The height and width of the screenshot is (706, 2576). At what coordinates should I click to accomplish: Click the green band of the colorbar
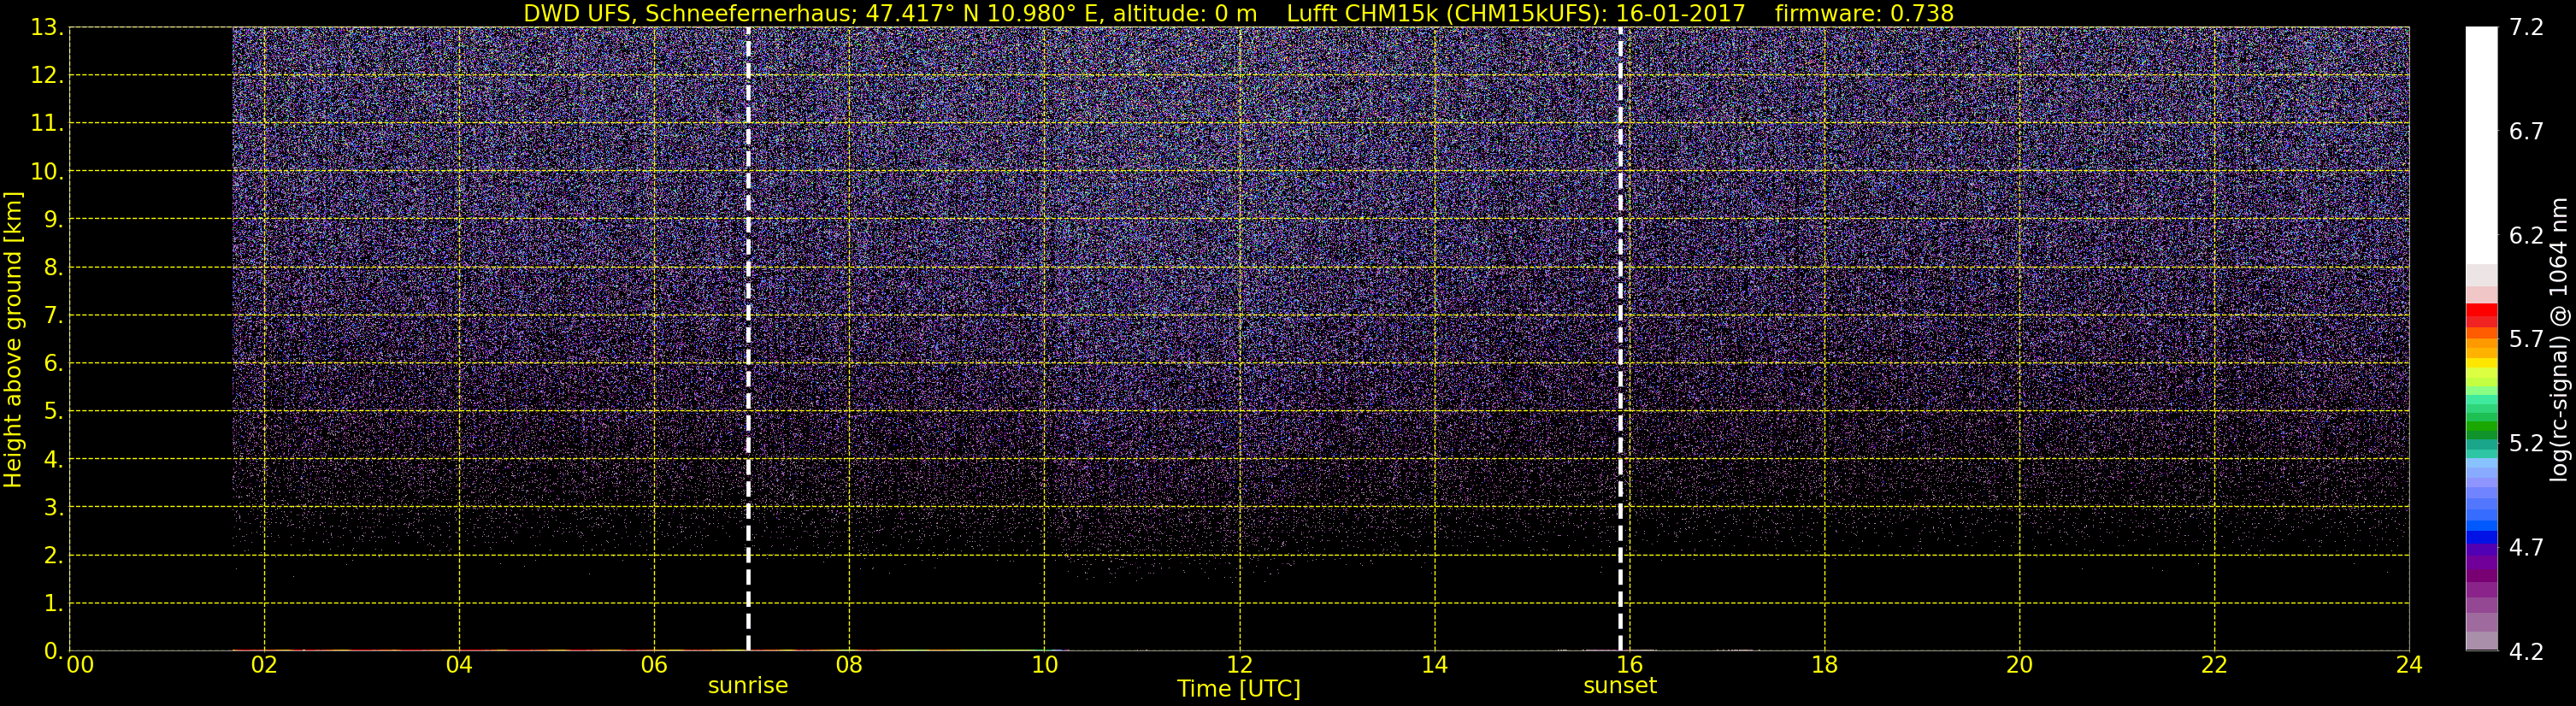coord(2482,428)
